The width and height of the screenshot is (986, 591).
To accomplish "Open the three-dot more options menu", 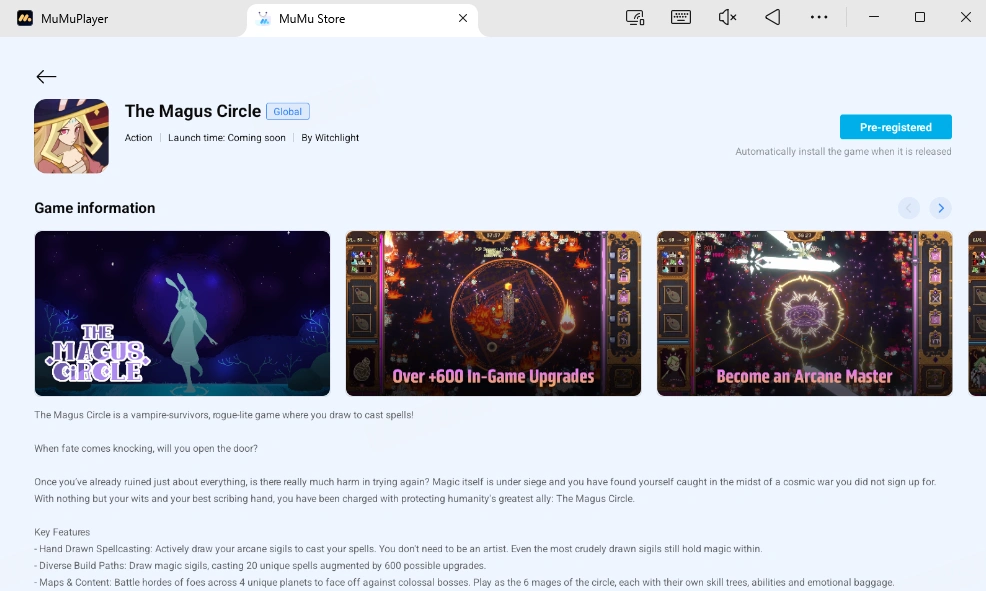I will [x=819, y=18].
